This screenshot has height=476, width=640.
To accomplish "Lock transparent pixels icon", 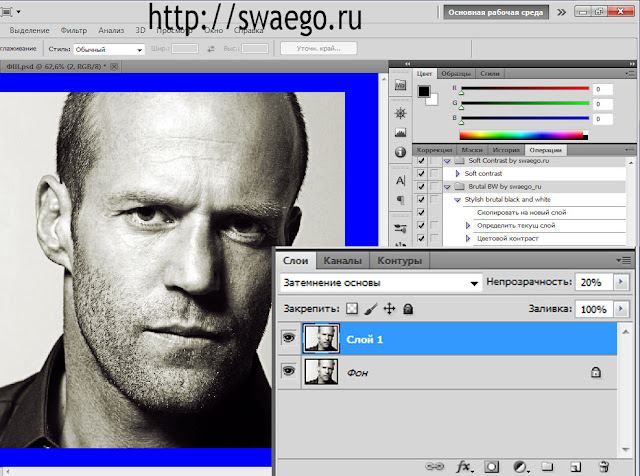I will 351,309.
